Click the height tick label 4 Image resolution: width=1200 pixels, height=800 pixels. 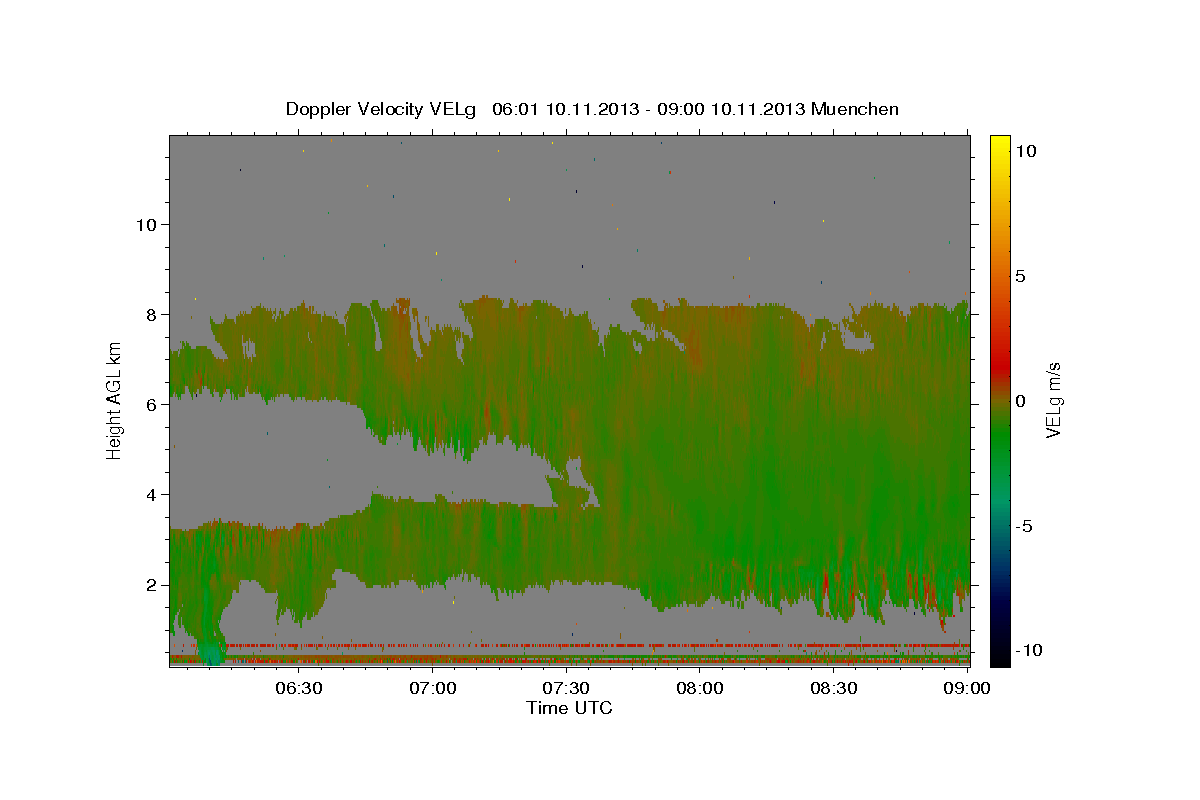coord(150,494)
